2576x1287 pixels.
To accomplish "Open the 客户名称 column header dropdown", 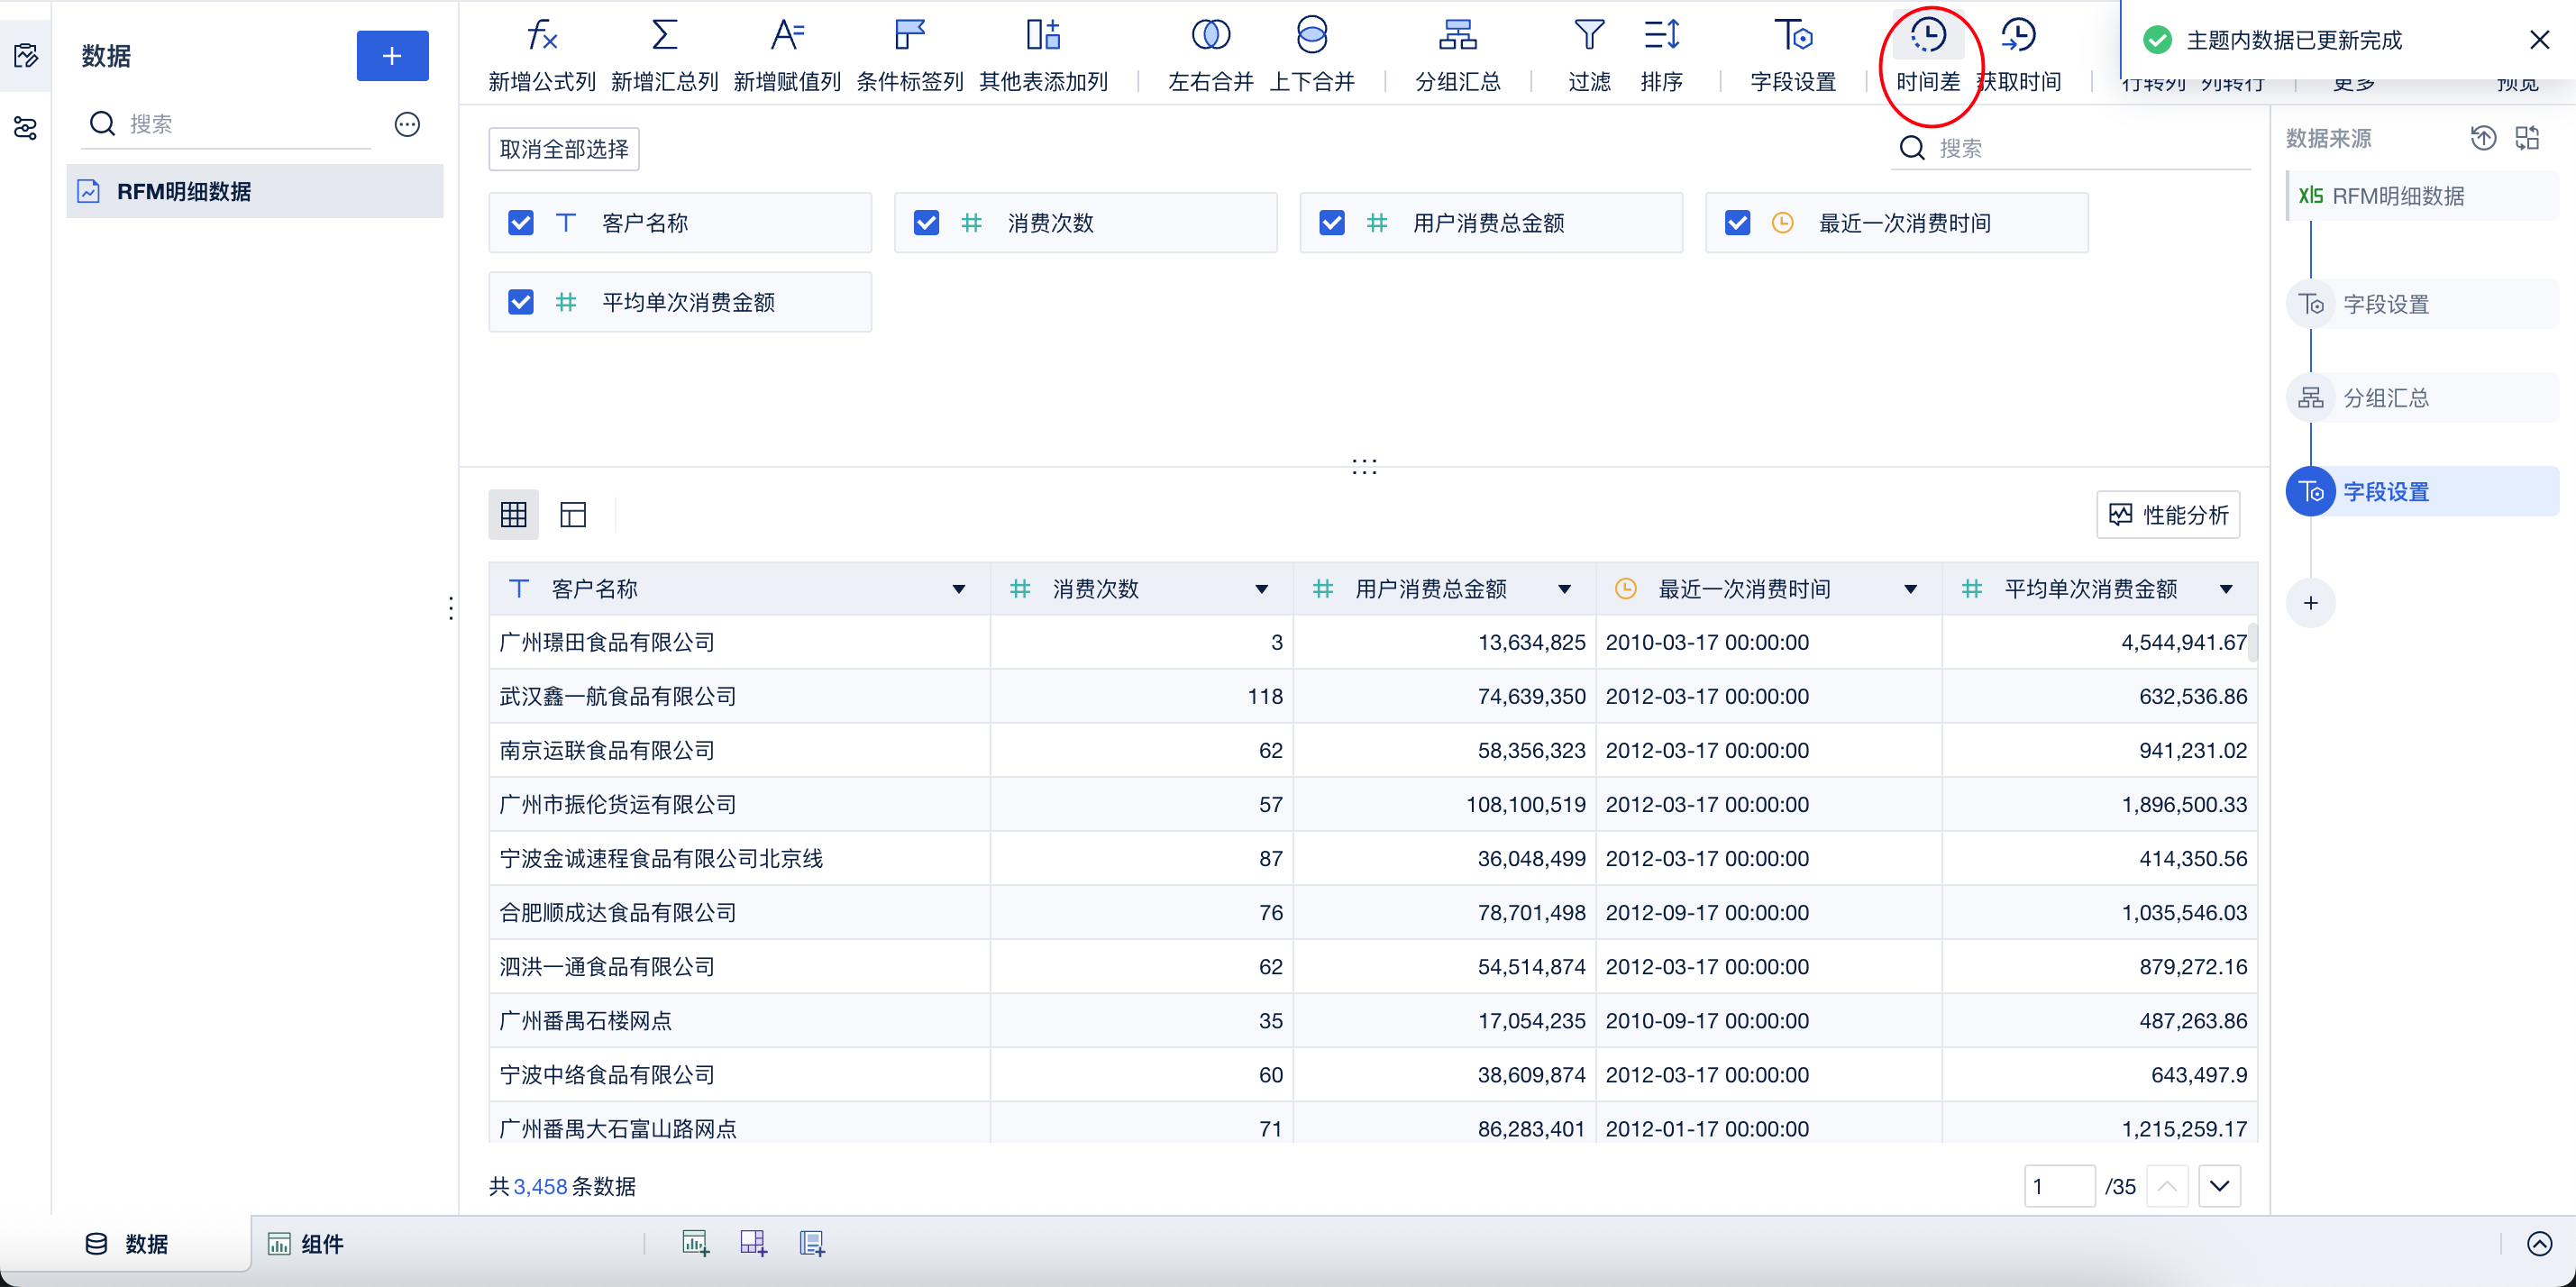I will [958, 589].
